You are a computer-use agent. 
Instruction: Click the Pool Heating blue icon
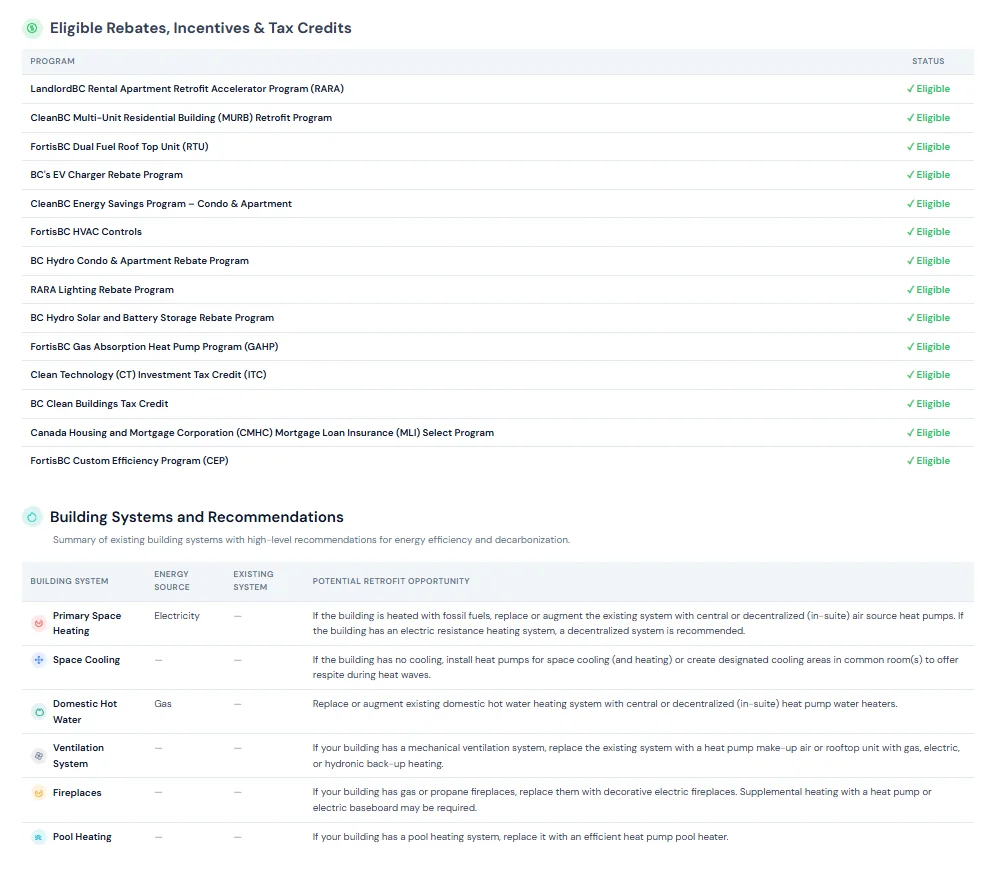(39, 837)
